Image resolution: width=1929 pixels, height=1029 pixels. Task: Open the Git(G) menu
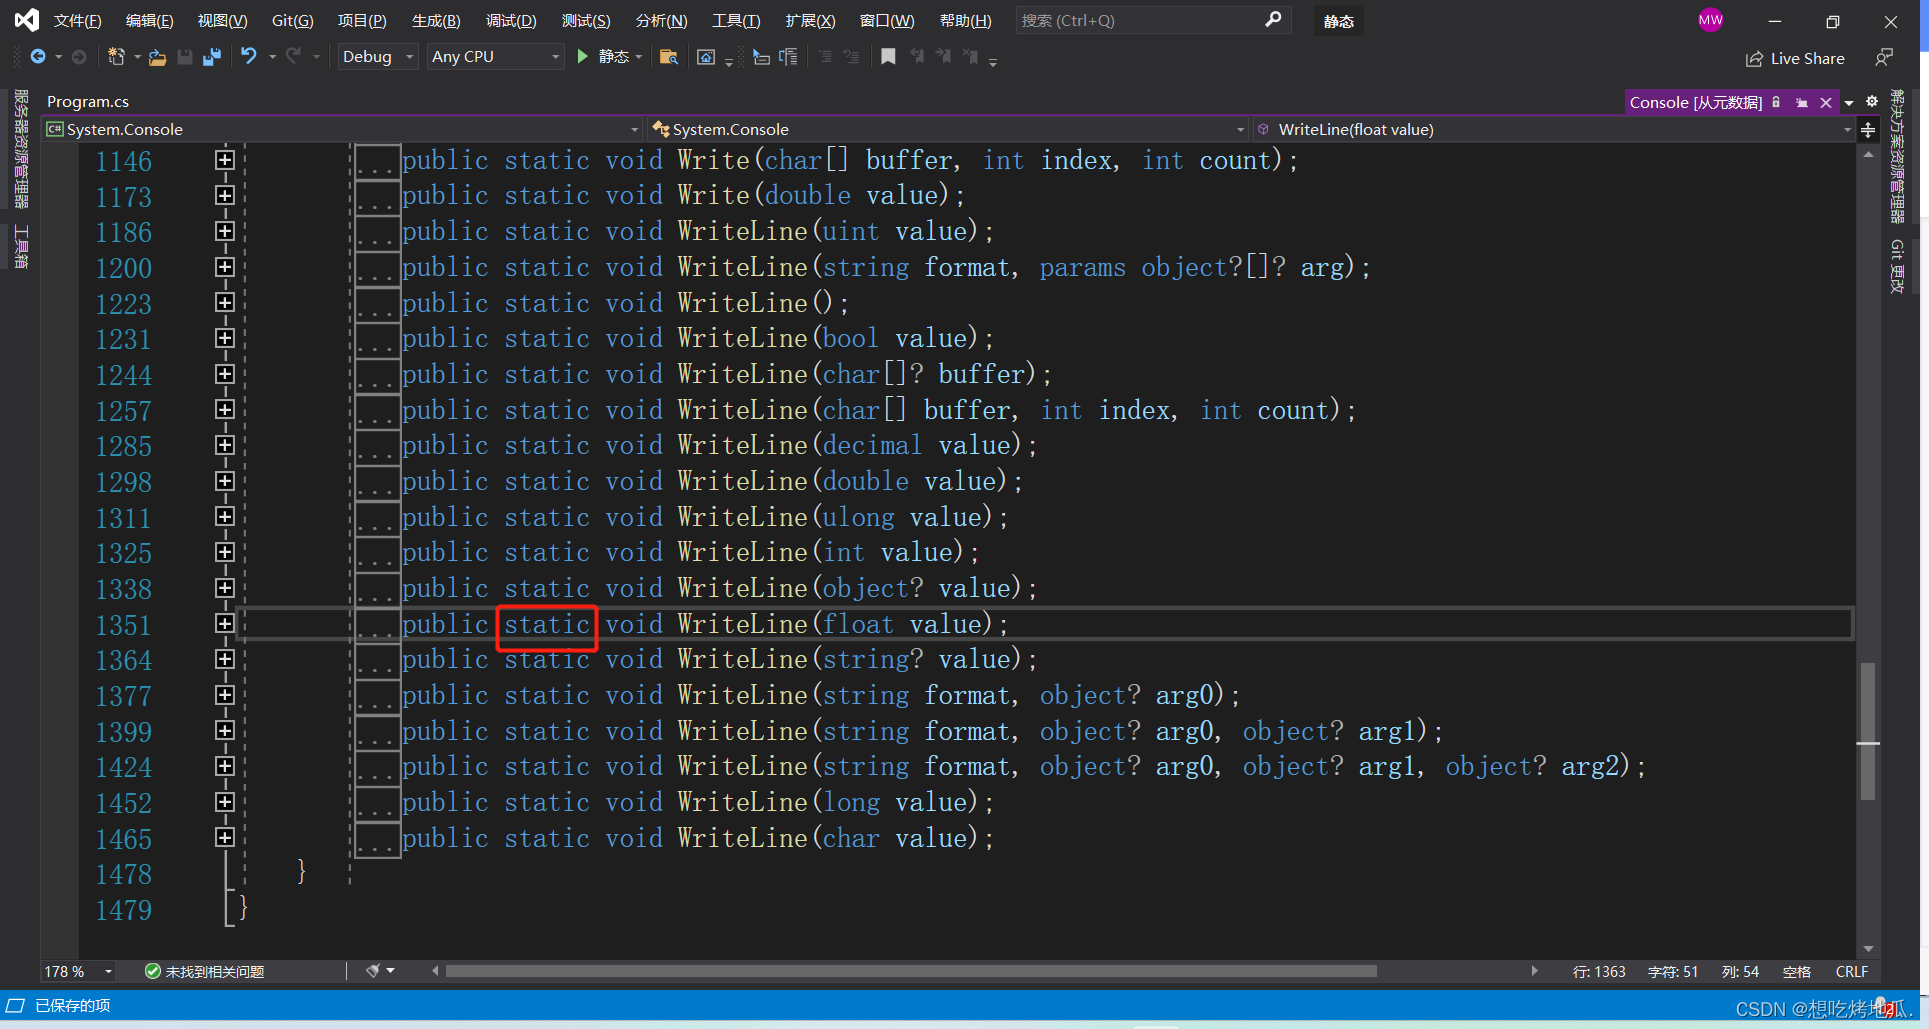292,20
